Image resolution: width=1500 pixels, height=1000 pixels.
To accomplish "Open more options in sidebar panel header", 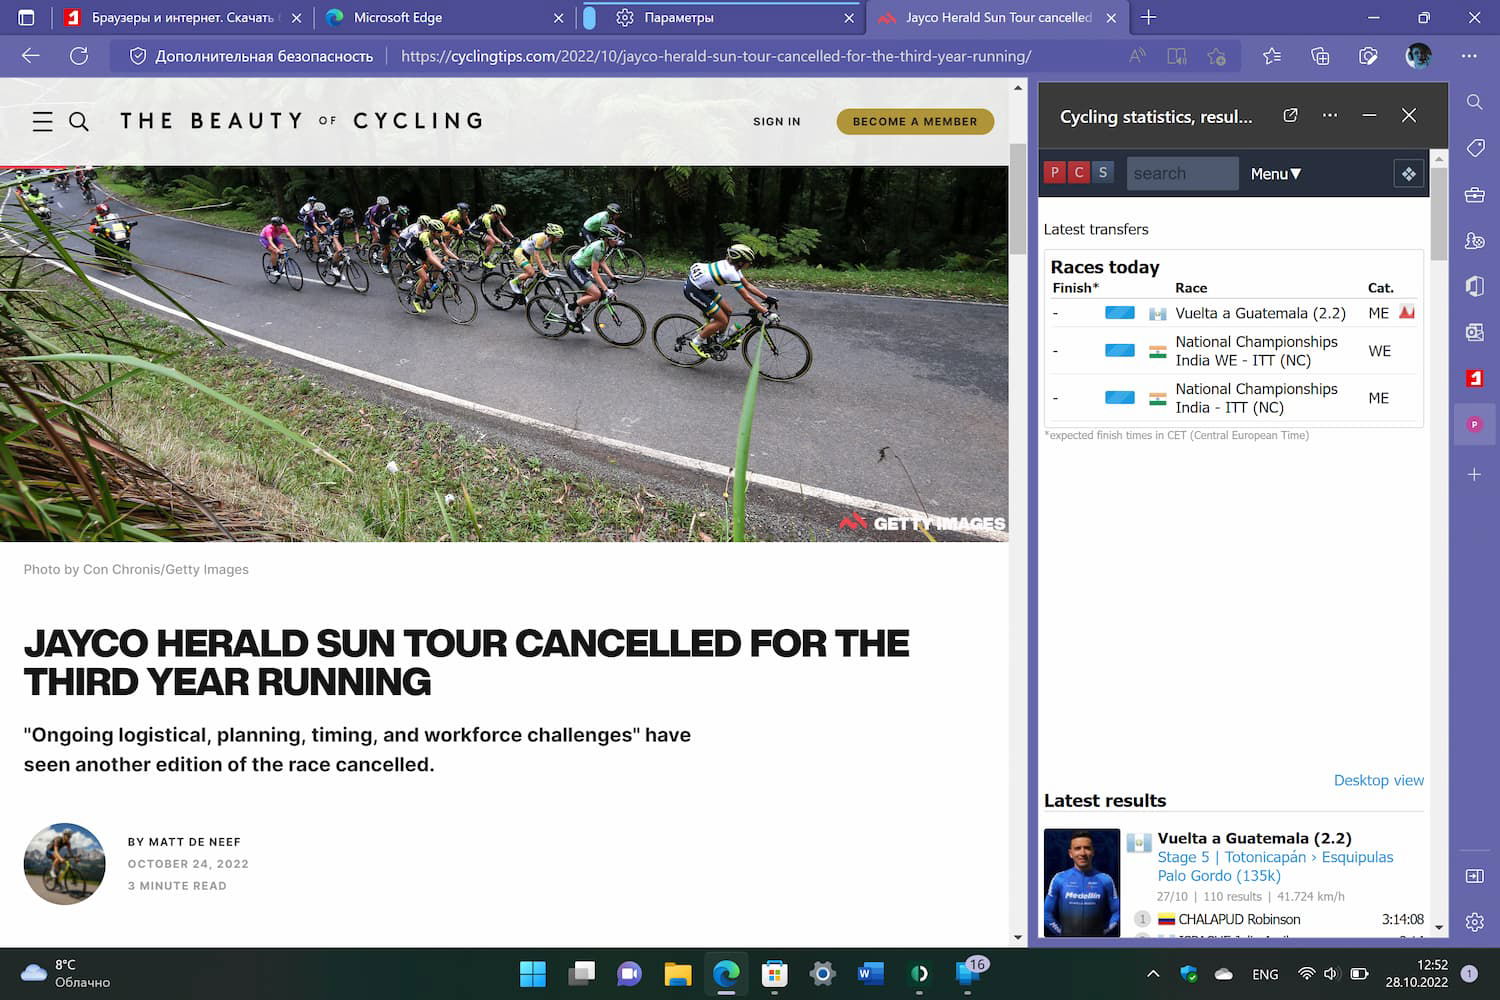I will [1330, 116].
